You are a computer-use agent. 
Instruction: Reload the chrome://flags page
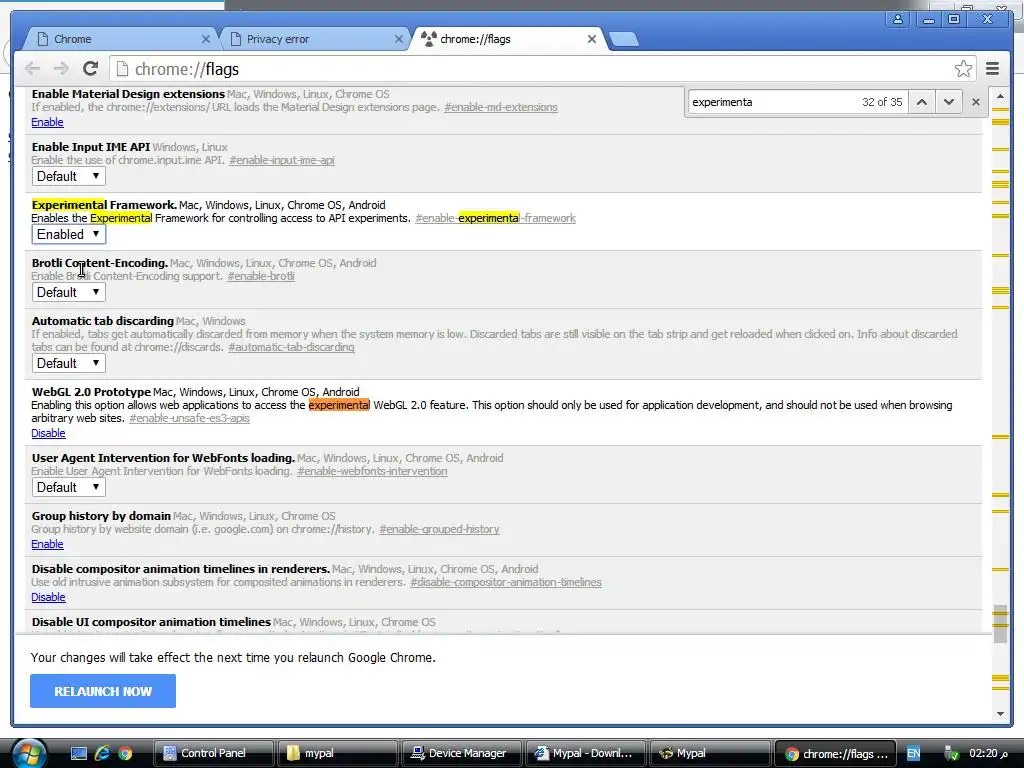(x=91, y=69)
